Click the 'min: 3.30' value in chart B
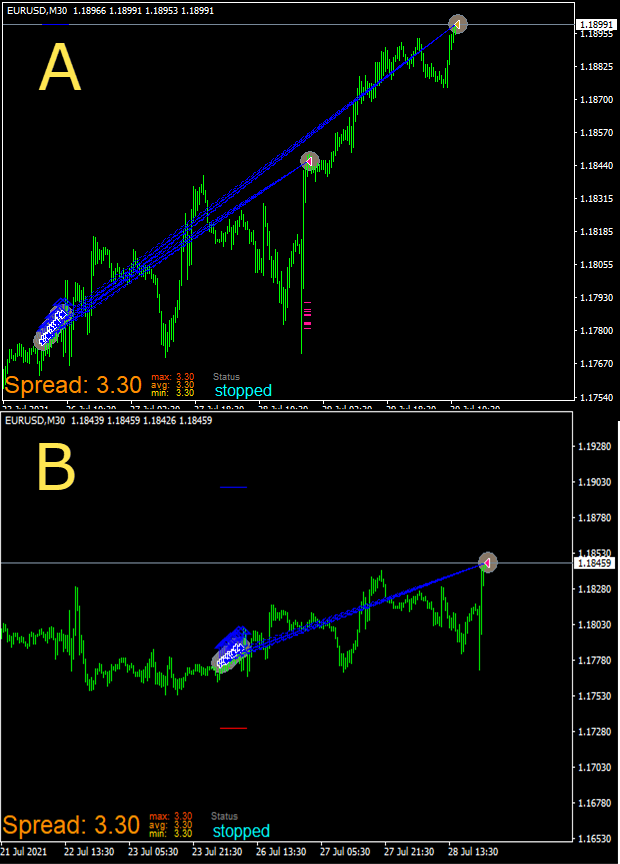The height and width of the screenshot is (864, 620). point(170,833)
